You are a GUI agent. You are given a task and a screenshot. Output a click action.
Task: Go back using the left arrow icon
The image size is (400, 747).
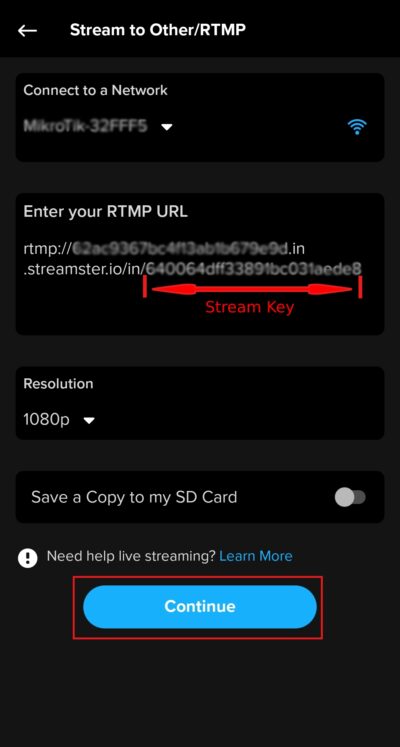(x=28, y=30)
